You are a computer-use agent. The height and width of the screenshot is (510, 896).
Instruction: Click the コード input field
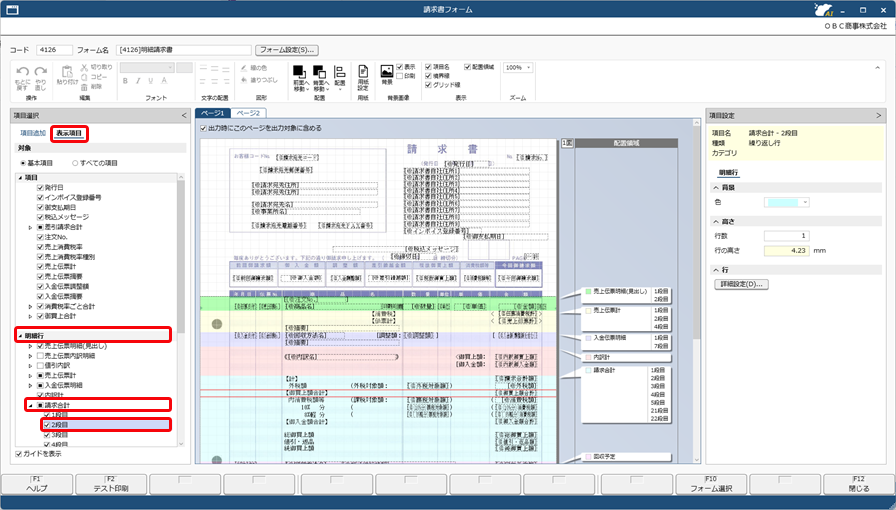[54, 50]
